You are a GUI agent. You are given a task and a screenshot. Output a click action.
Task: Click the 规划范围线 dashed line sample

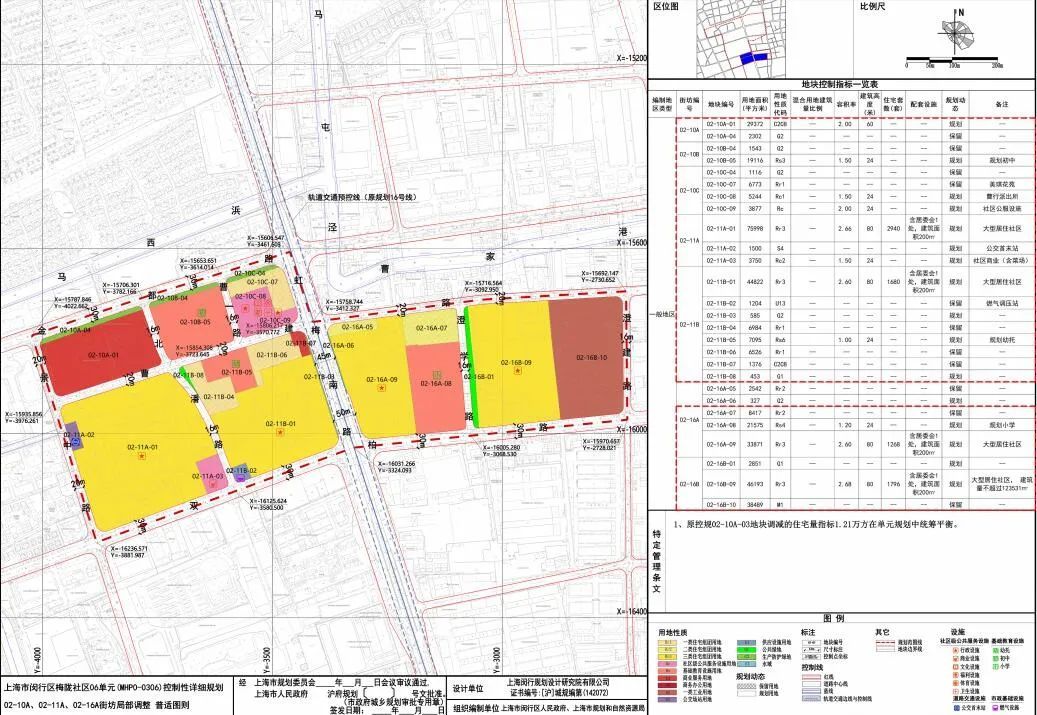pyautogui.click(x=886, y=642)
